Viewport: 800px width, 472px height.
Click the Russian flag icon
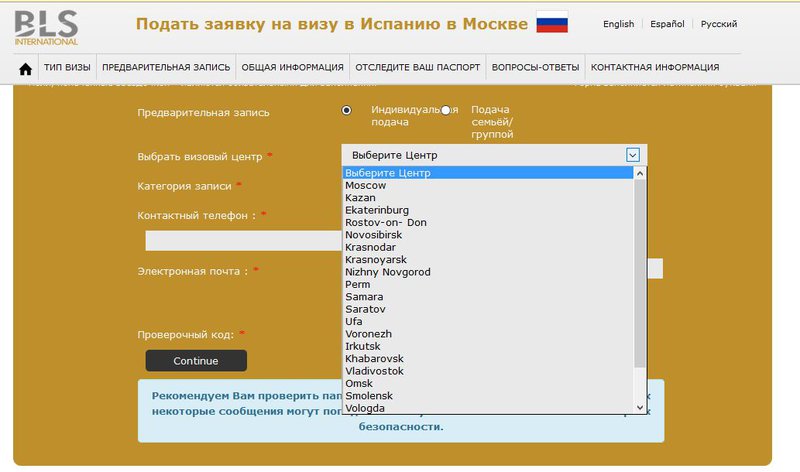pos(552,23)
